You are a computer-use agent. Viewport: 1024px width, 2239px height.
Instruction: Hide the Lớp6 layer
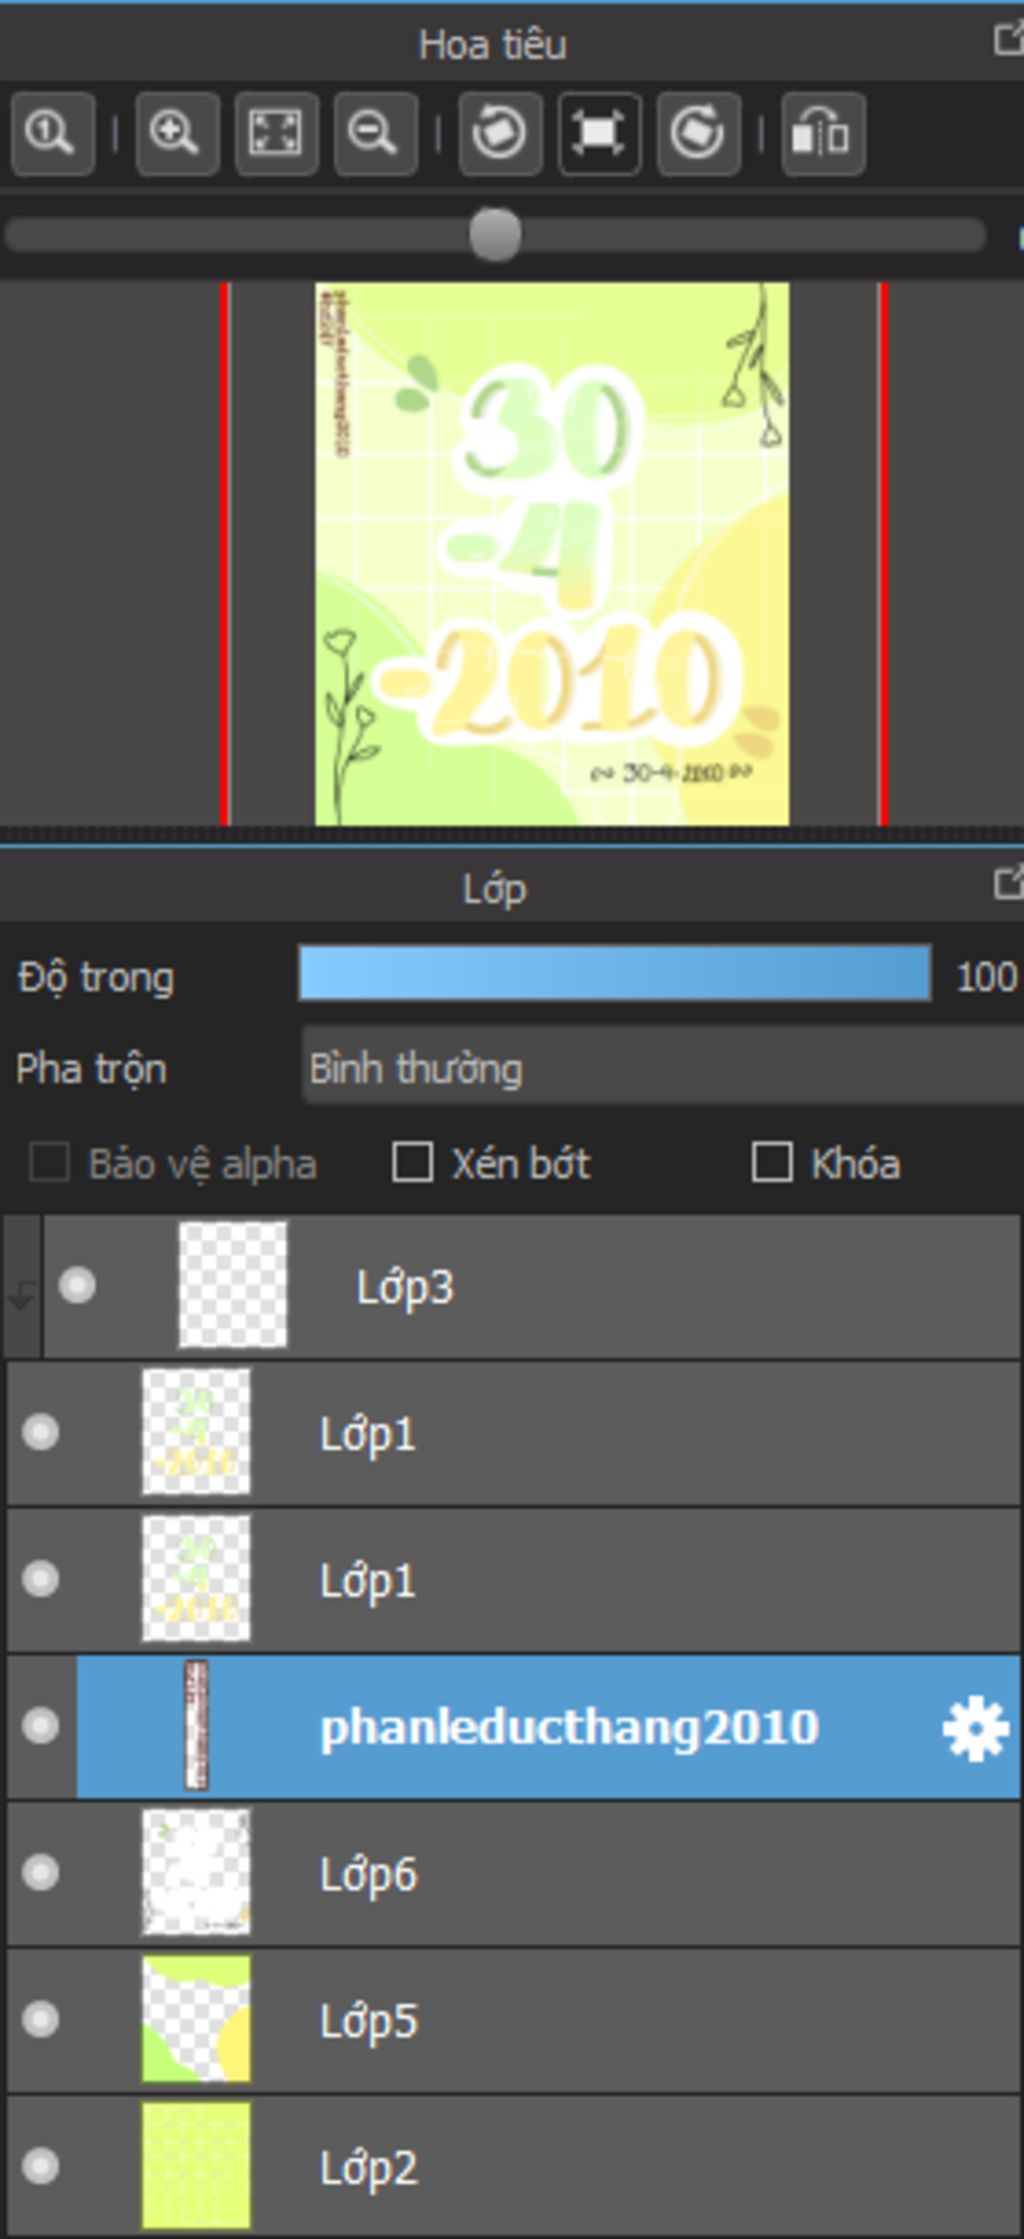[41, 1872]
